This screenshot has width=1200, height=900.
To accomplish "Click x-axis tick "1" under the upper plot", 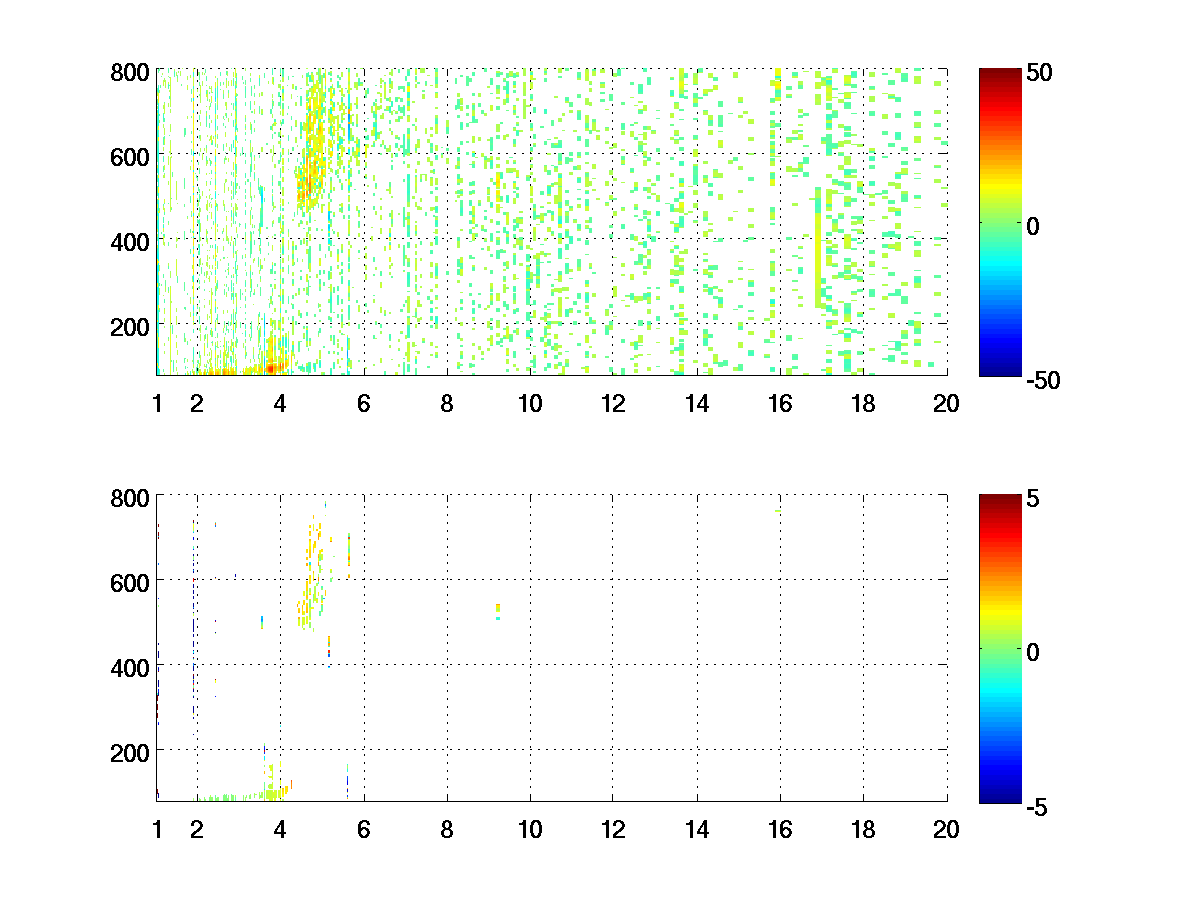I will click(157, 404).
